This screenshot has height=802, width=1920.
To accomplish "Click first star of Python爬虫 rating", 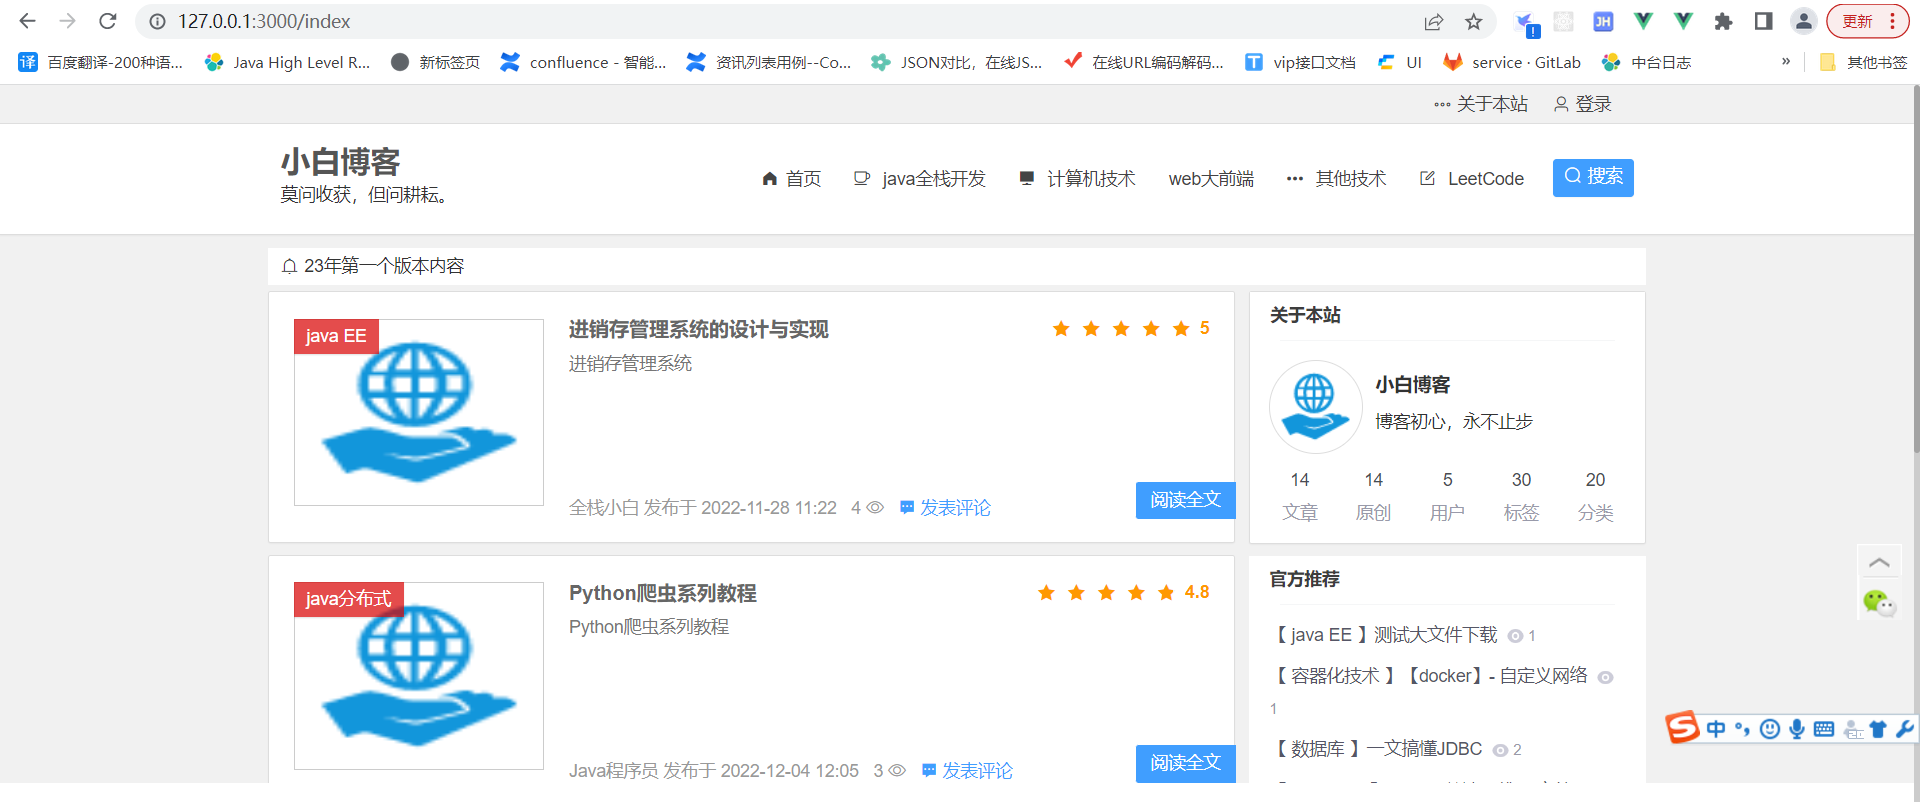I will tap(1046, 592).
